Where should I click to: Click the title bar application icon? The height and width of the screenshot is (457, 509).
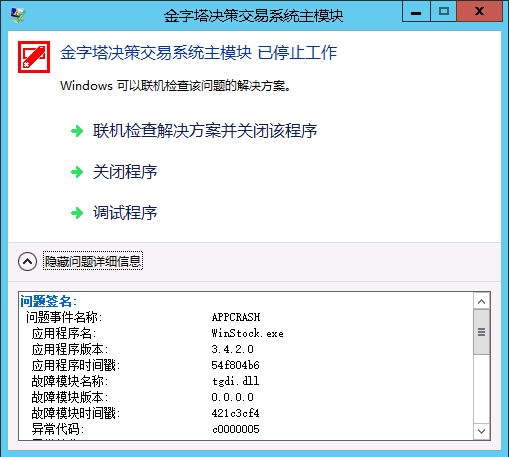click(x=18, y=15)
